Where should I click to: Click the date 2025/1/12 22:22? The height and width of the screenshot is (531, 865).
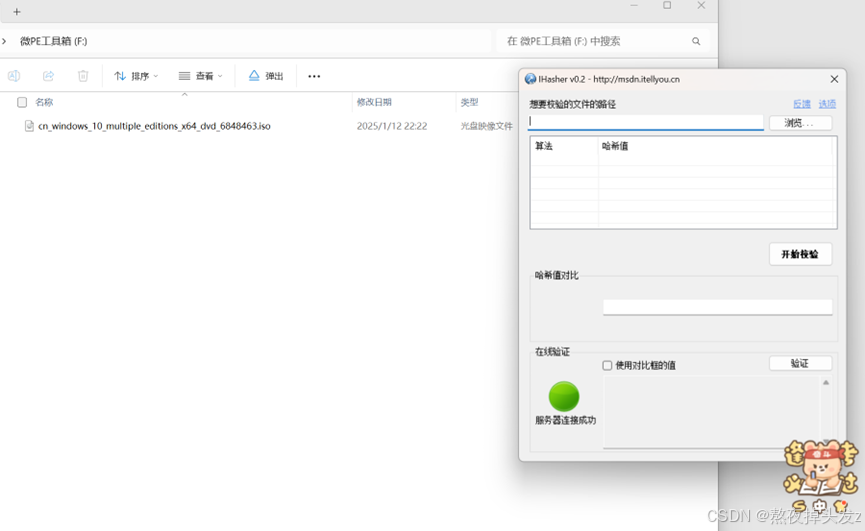392,126
